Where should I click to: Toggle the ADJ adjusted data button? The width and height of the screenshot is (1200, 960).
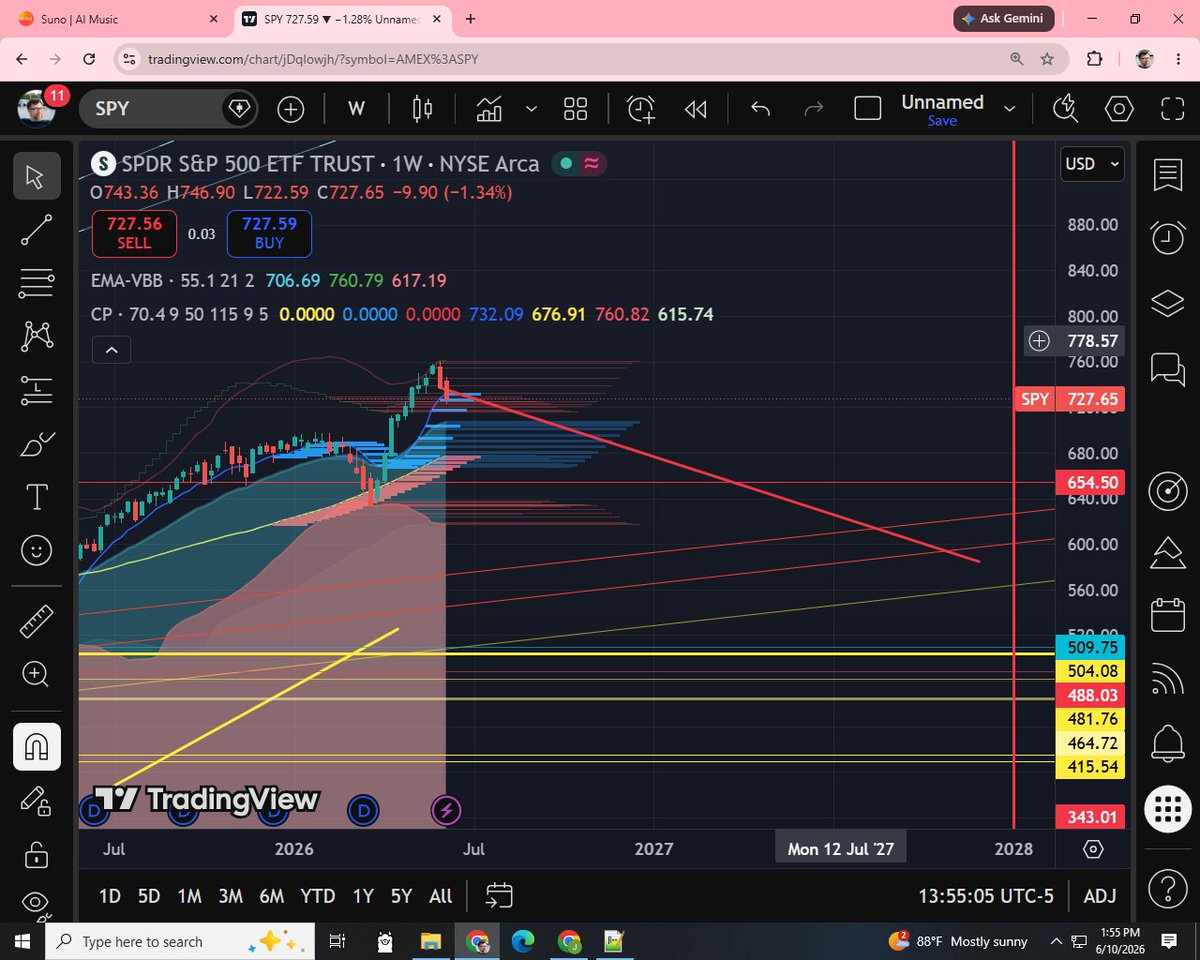1100,896
